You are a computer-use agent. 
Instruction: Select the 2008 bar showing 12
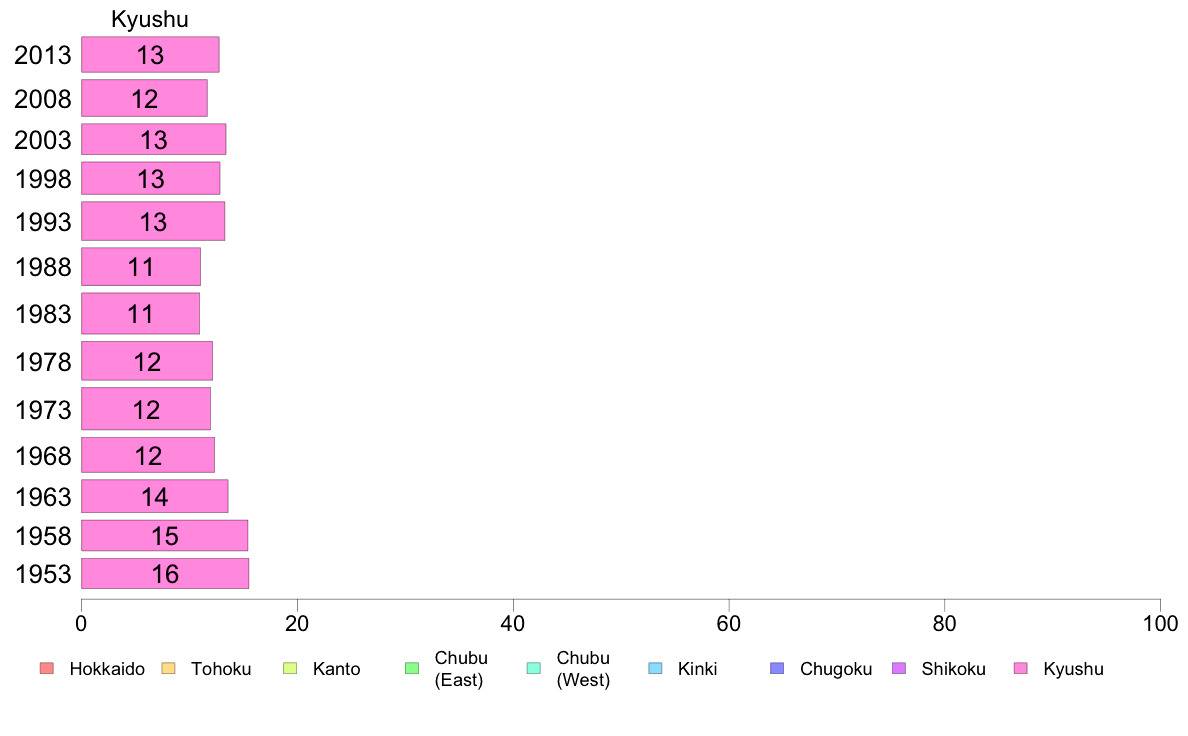coord(144,99)
